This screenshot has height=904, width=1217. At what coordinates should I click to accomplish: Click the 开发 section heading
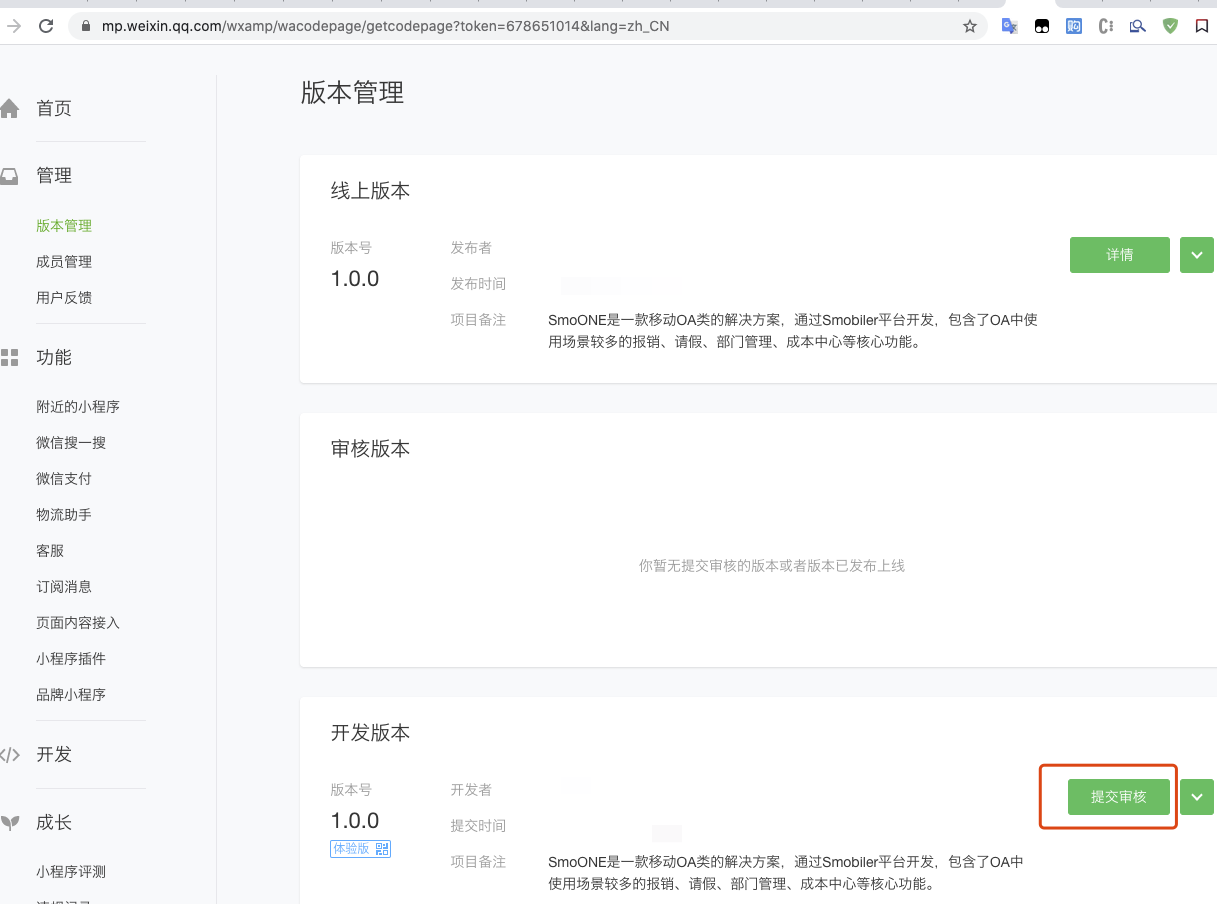[x=54, y=755]
